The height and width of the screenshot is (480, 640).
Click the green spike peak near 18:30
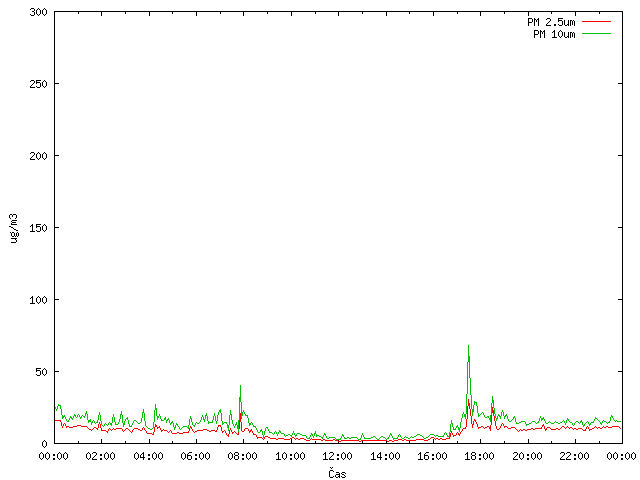point(493,397)
